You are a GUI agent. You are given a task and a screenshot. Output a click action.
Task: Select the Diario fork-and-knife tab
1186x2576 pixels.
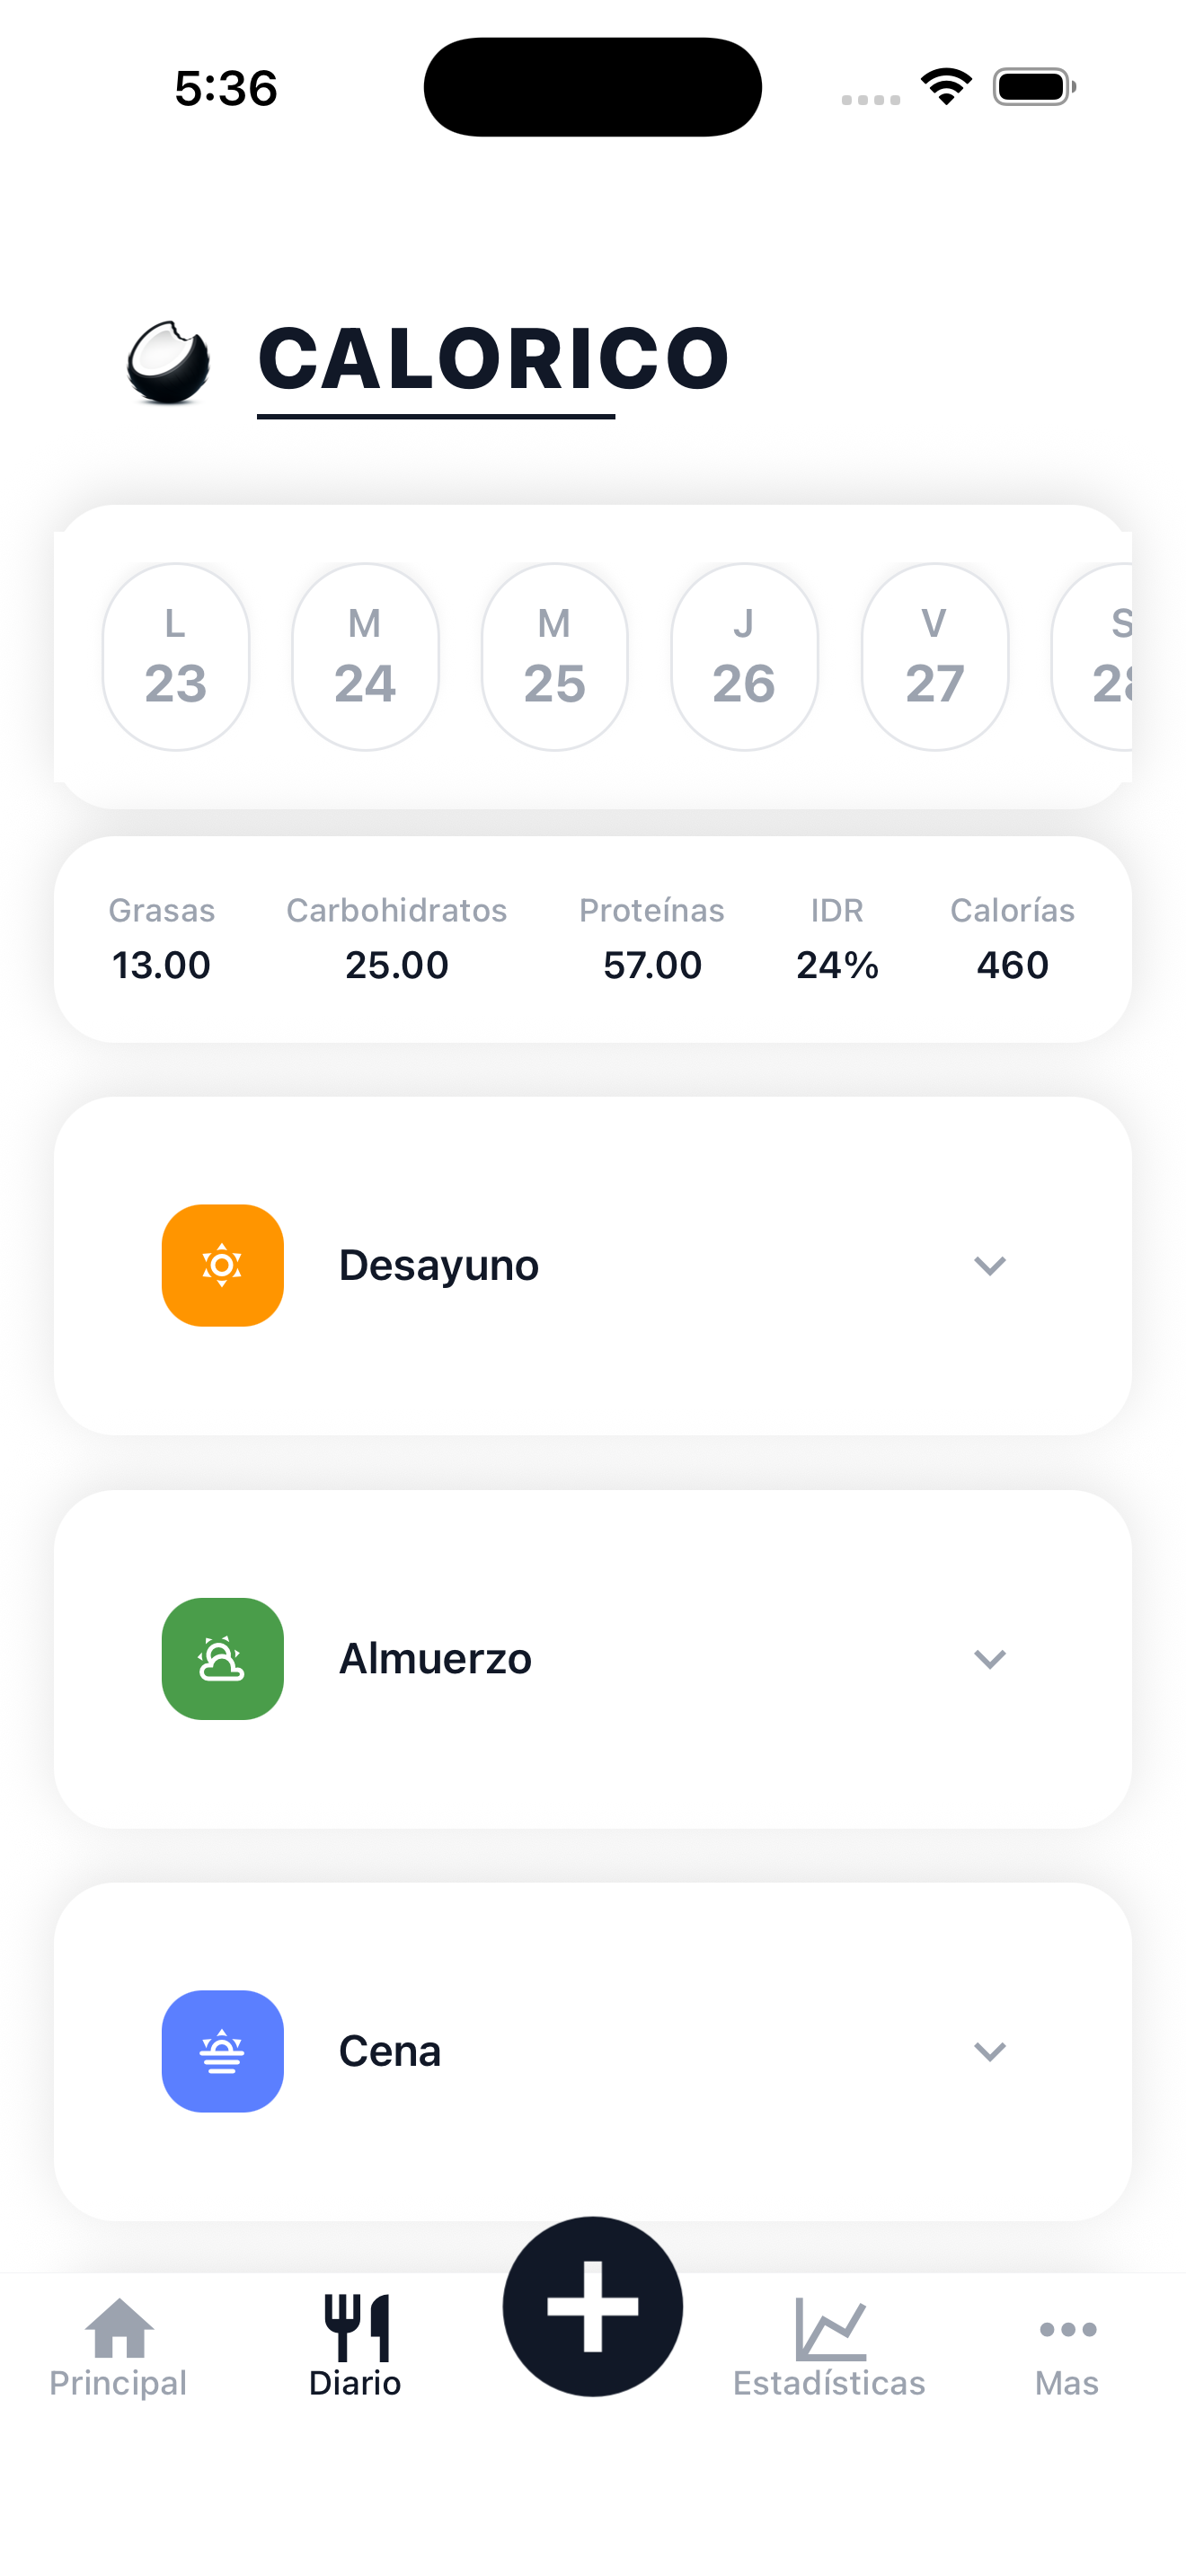tap(355, 2346)
